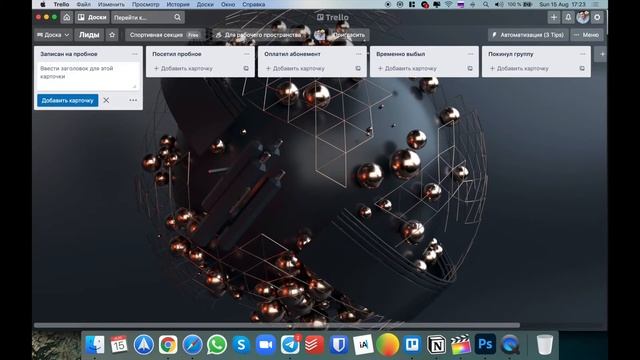Star the Лиды board

pos(112,35)
